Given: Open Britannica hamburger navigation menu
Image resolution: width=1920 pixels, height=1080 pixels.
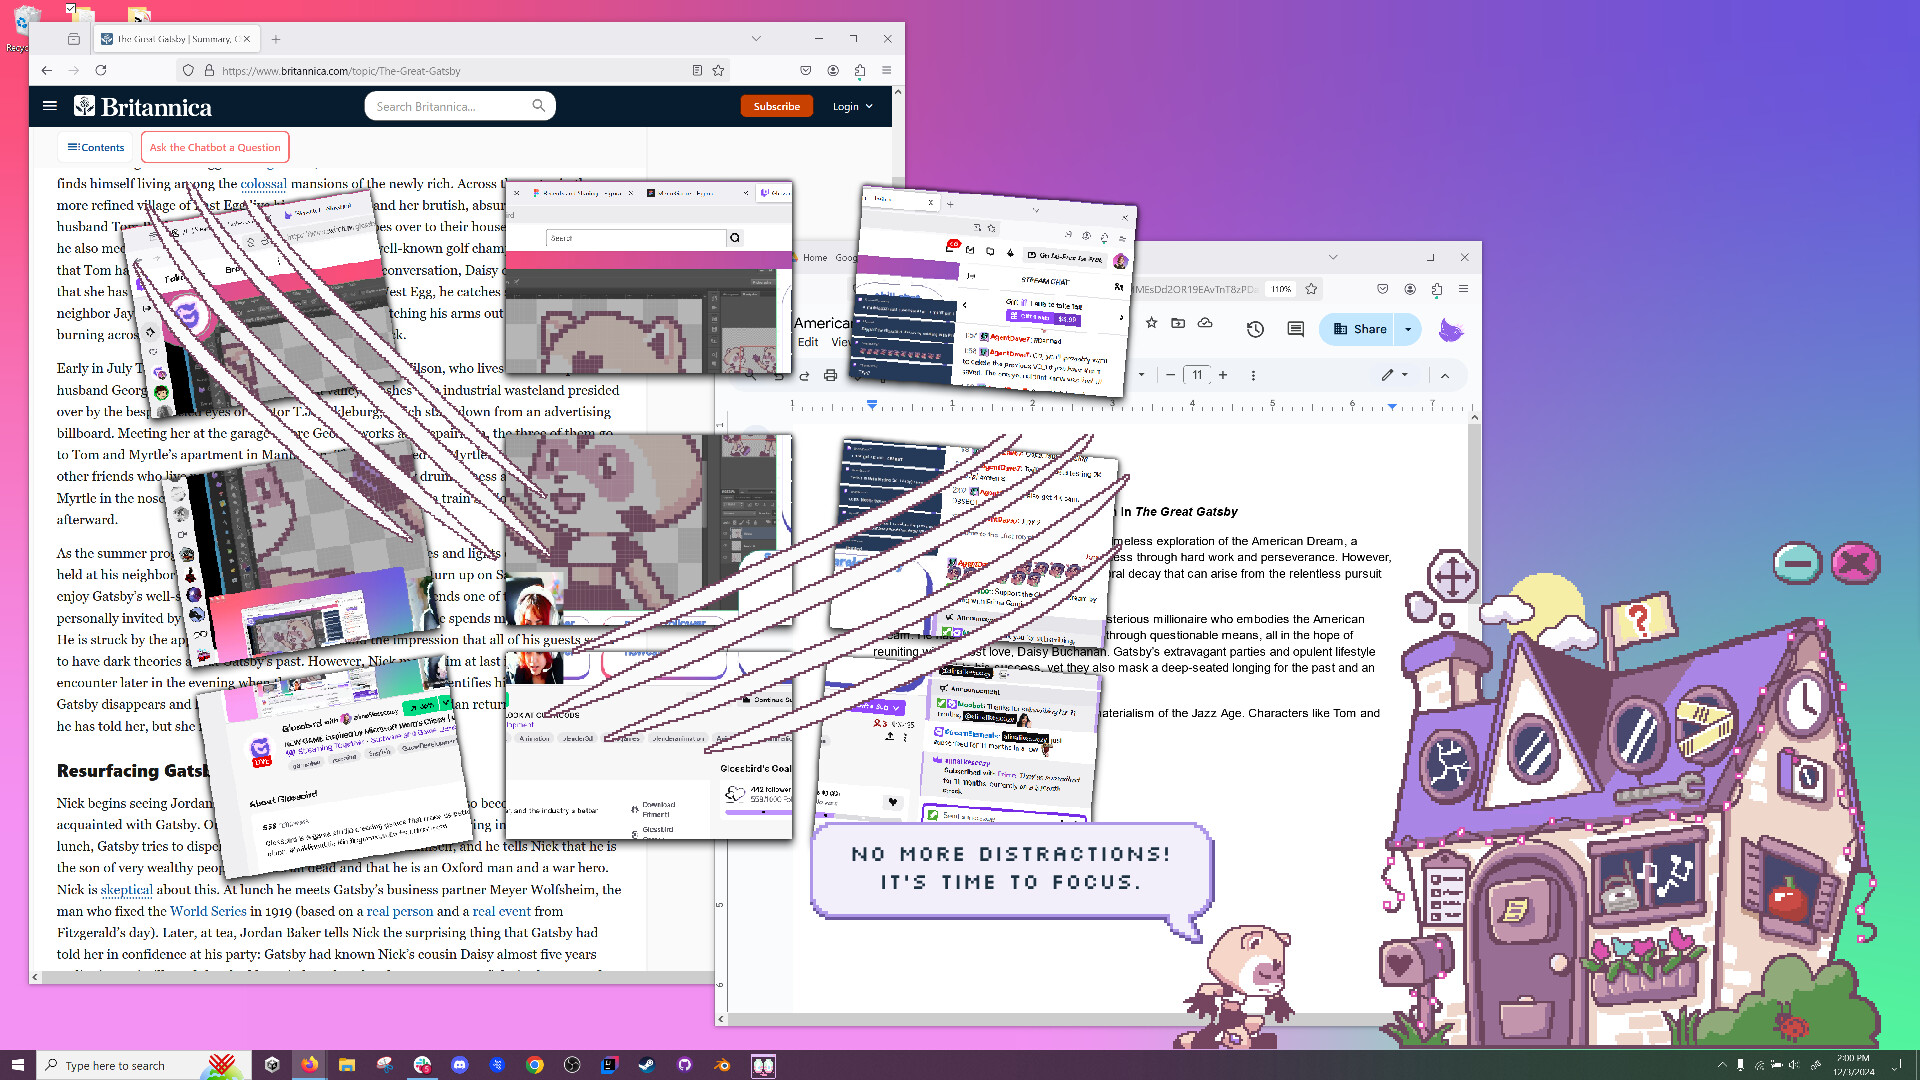Looking at the screenshot, I should pos(50,105).
